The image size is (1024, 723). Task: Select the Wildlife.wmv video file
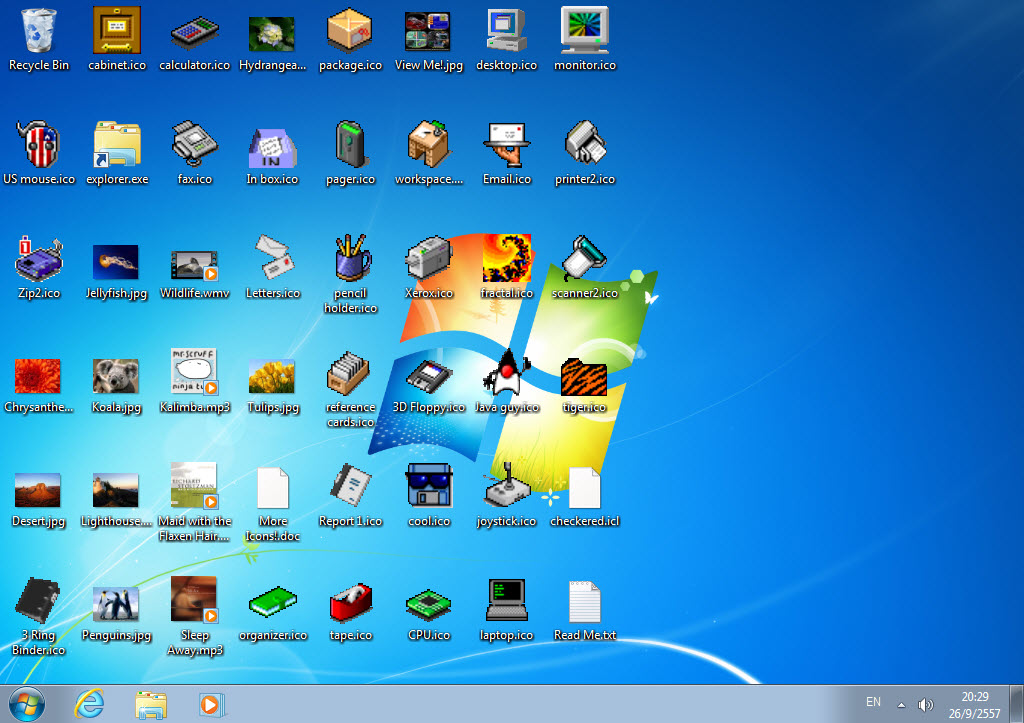coord(194,262)
